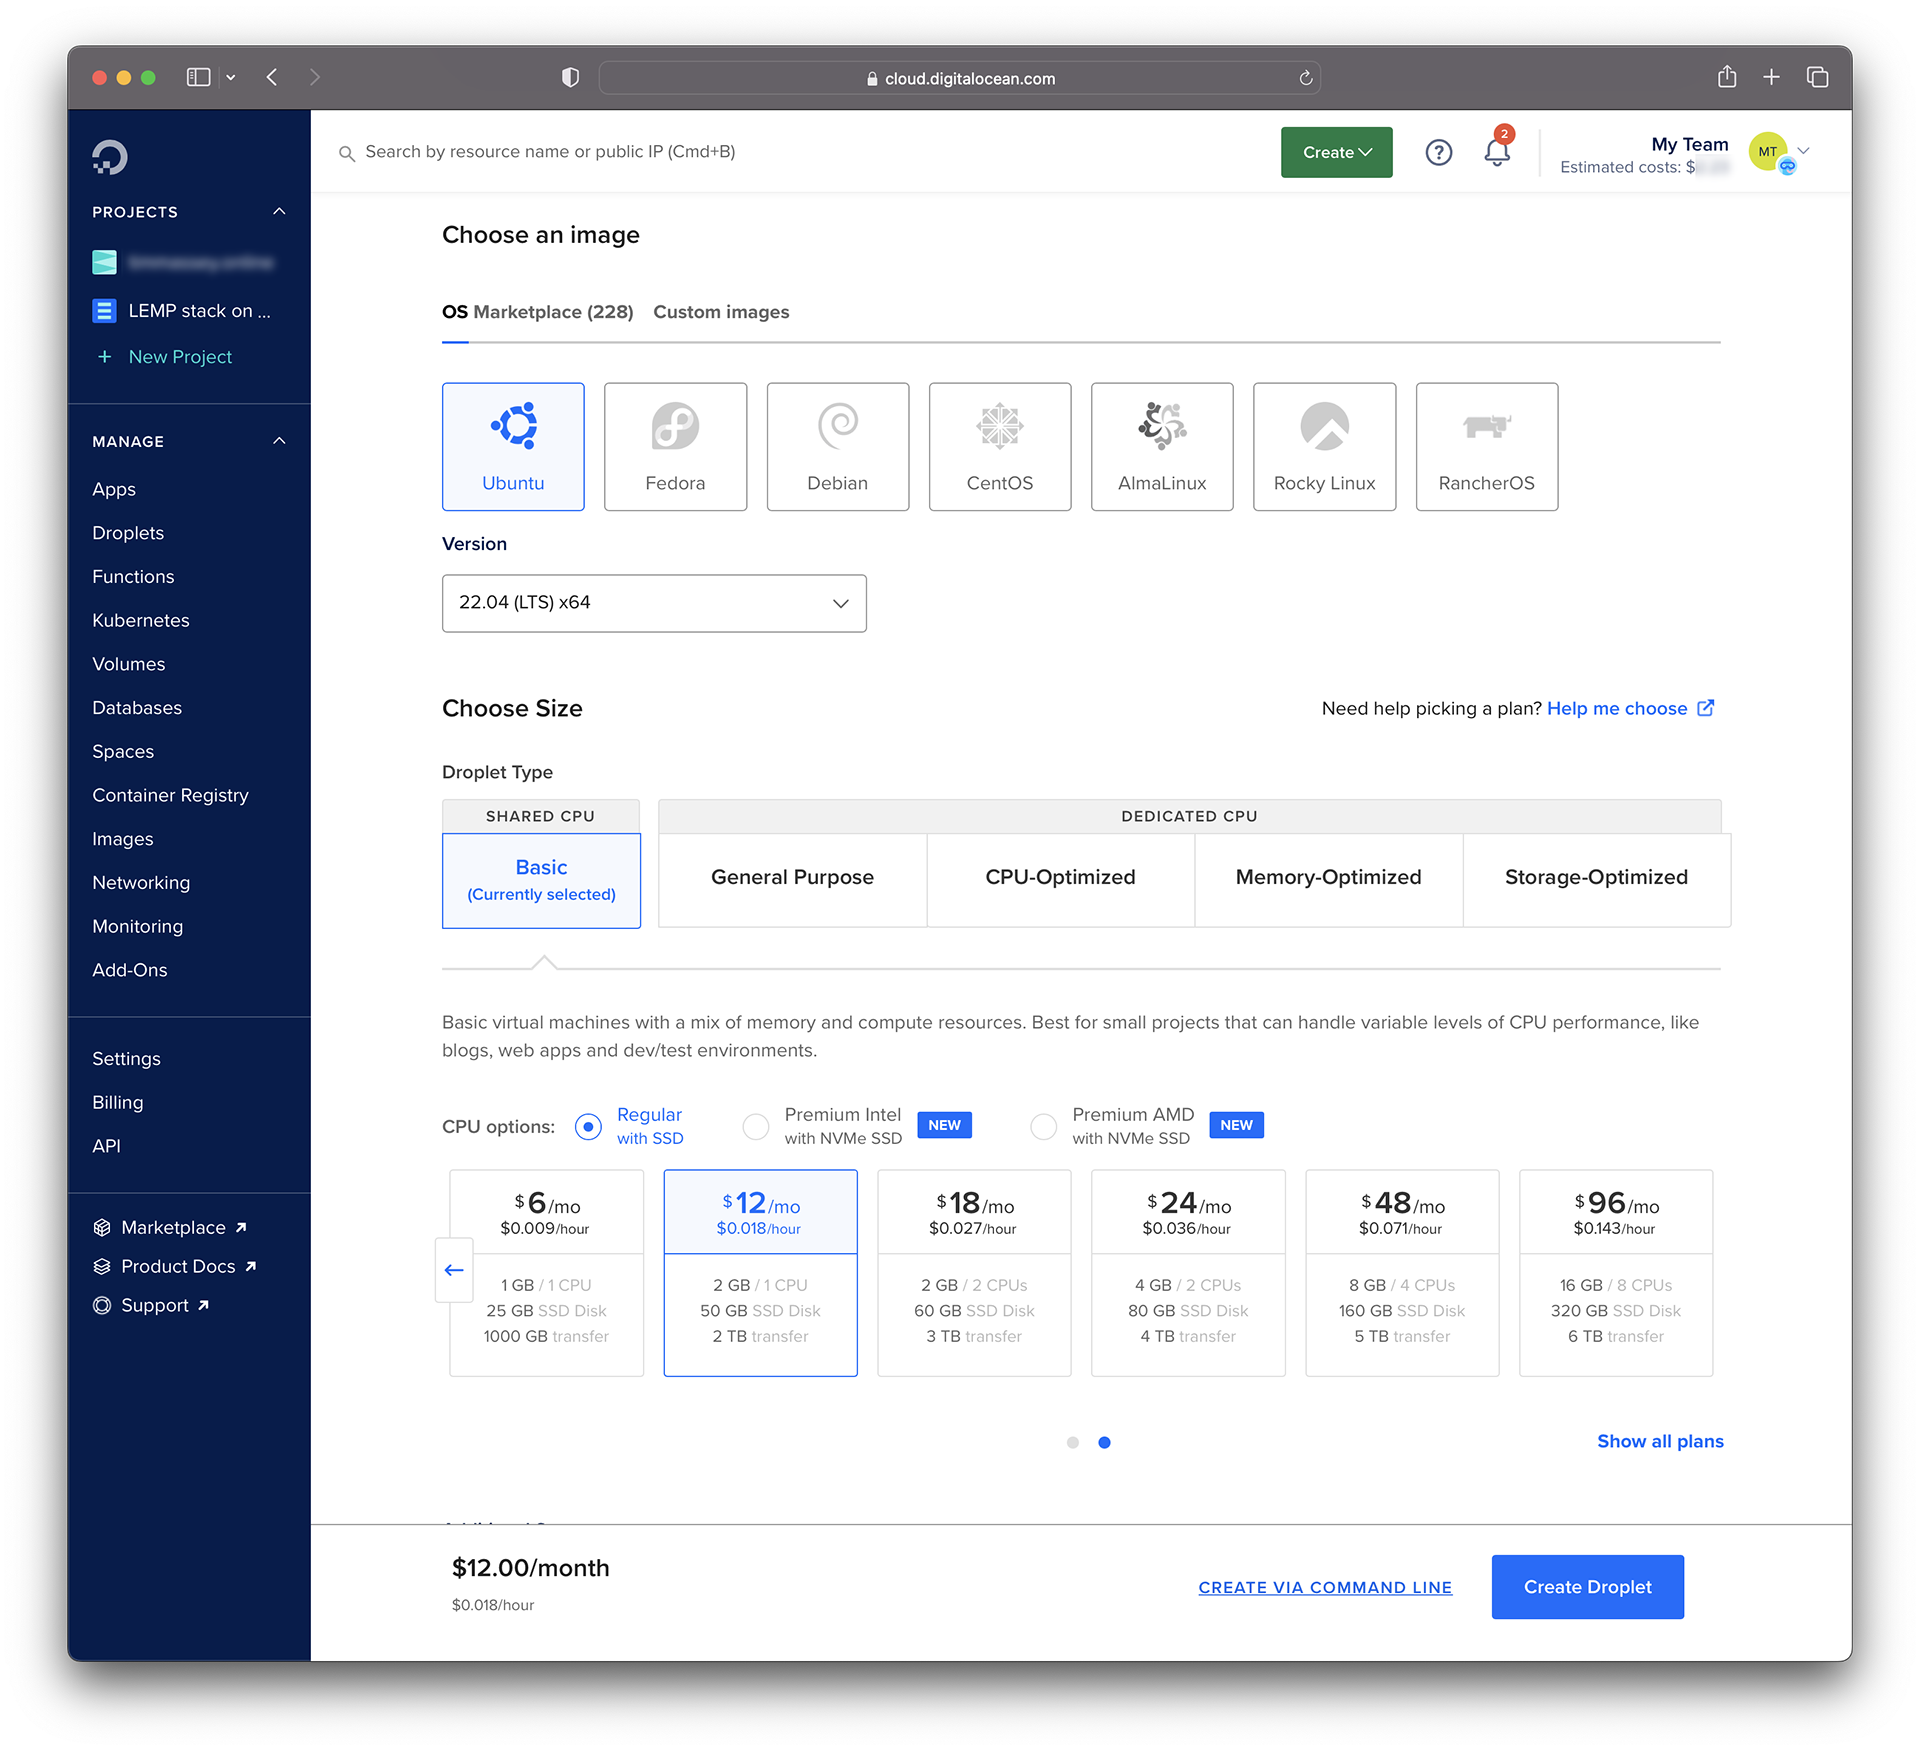
Task: Open a new Safari tab
Action: point(1771,77)
